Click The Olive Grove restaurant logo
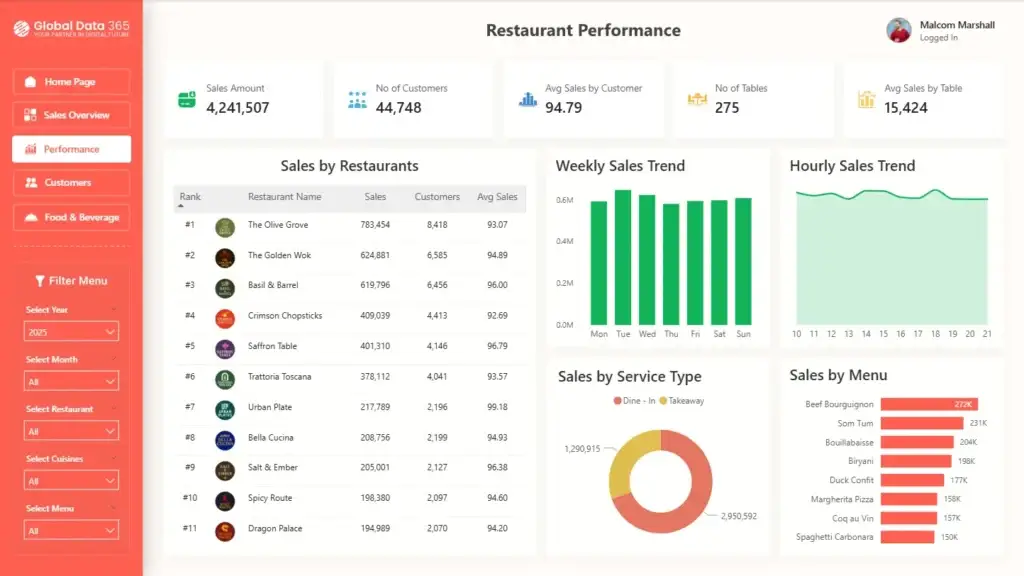Viewport: 1024px width, 576px height. (x=225, y=226)
